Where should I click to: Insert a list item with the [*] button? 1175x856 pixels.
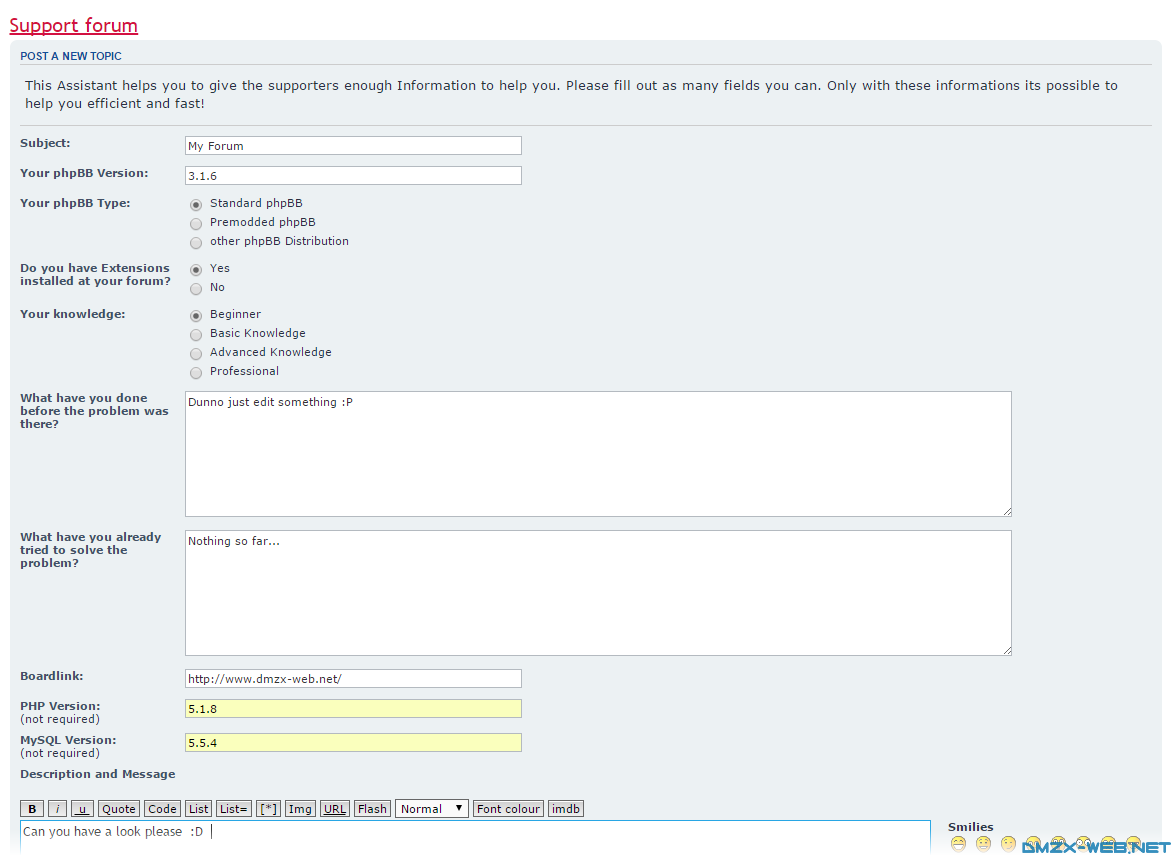click(x=267, y=808)
